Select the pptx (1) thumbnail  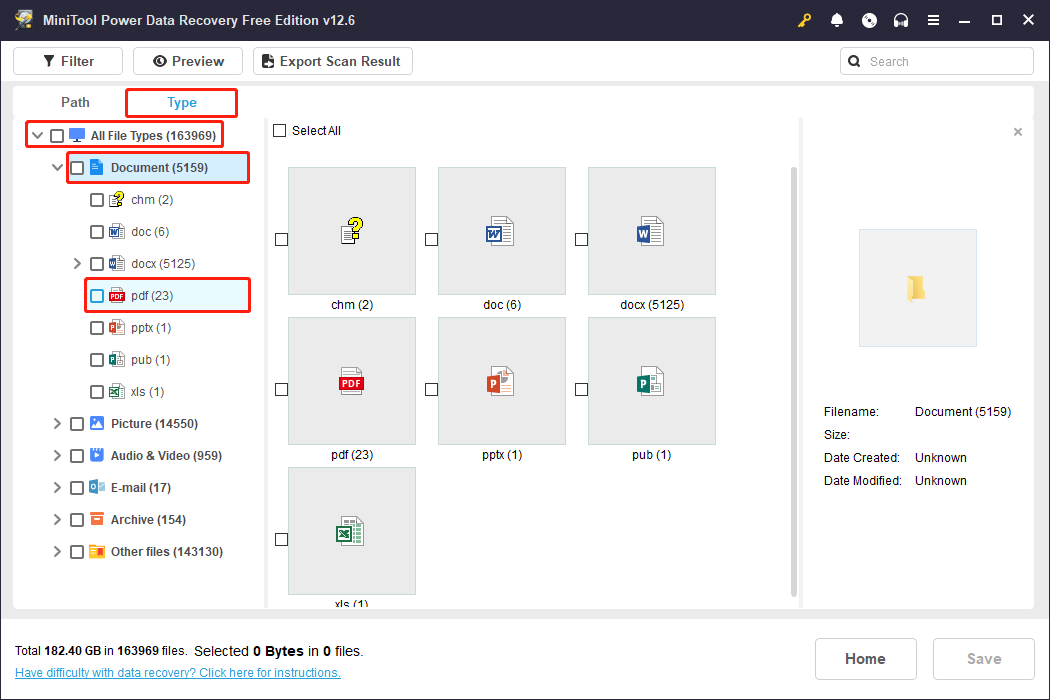tap(501, 381)
